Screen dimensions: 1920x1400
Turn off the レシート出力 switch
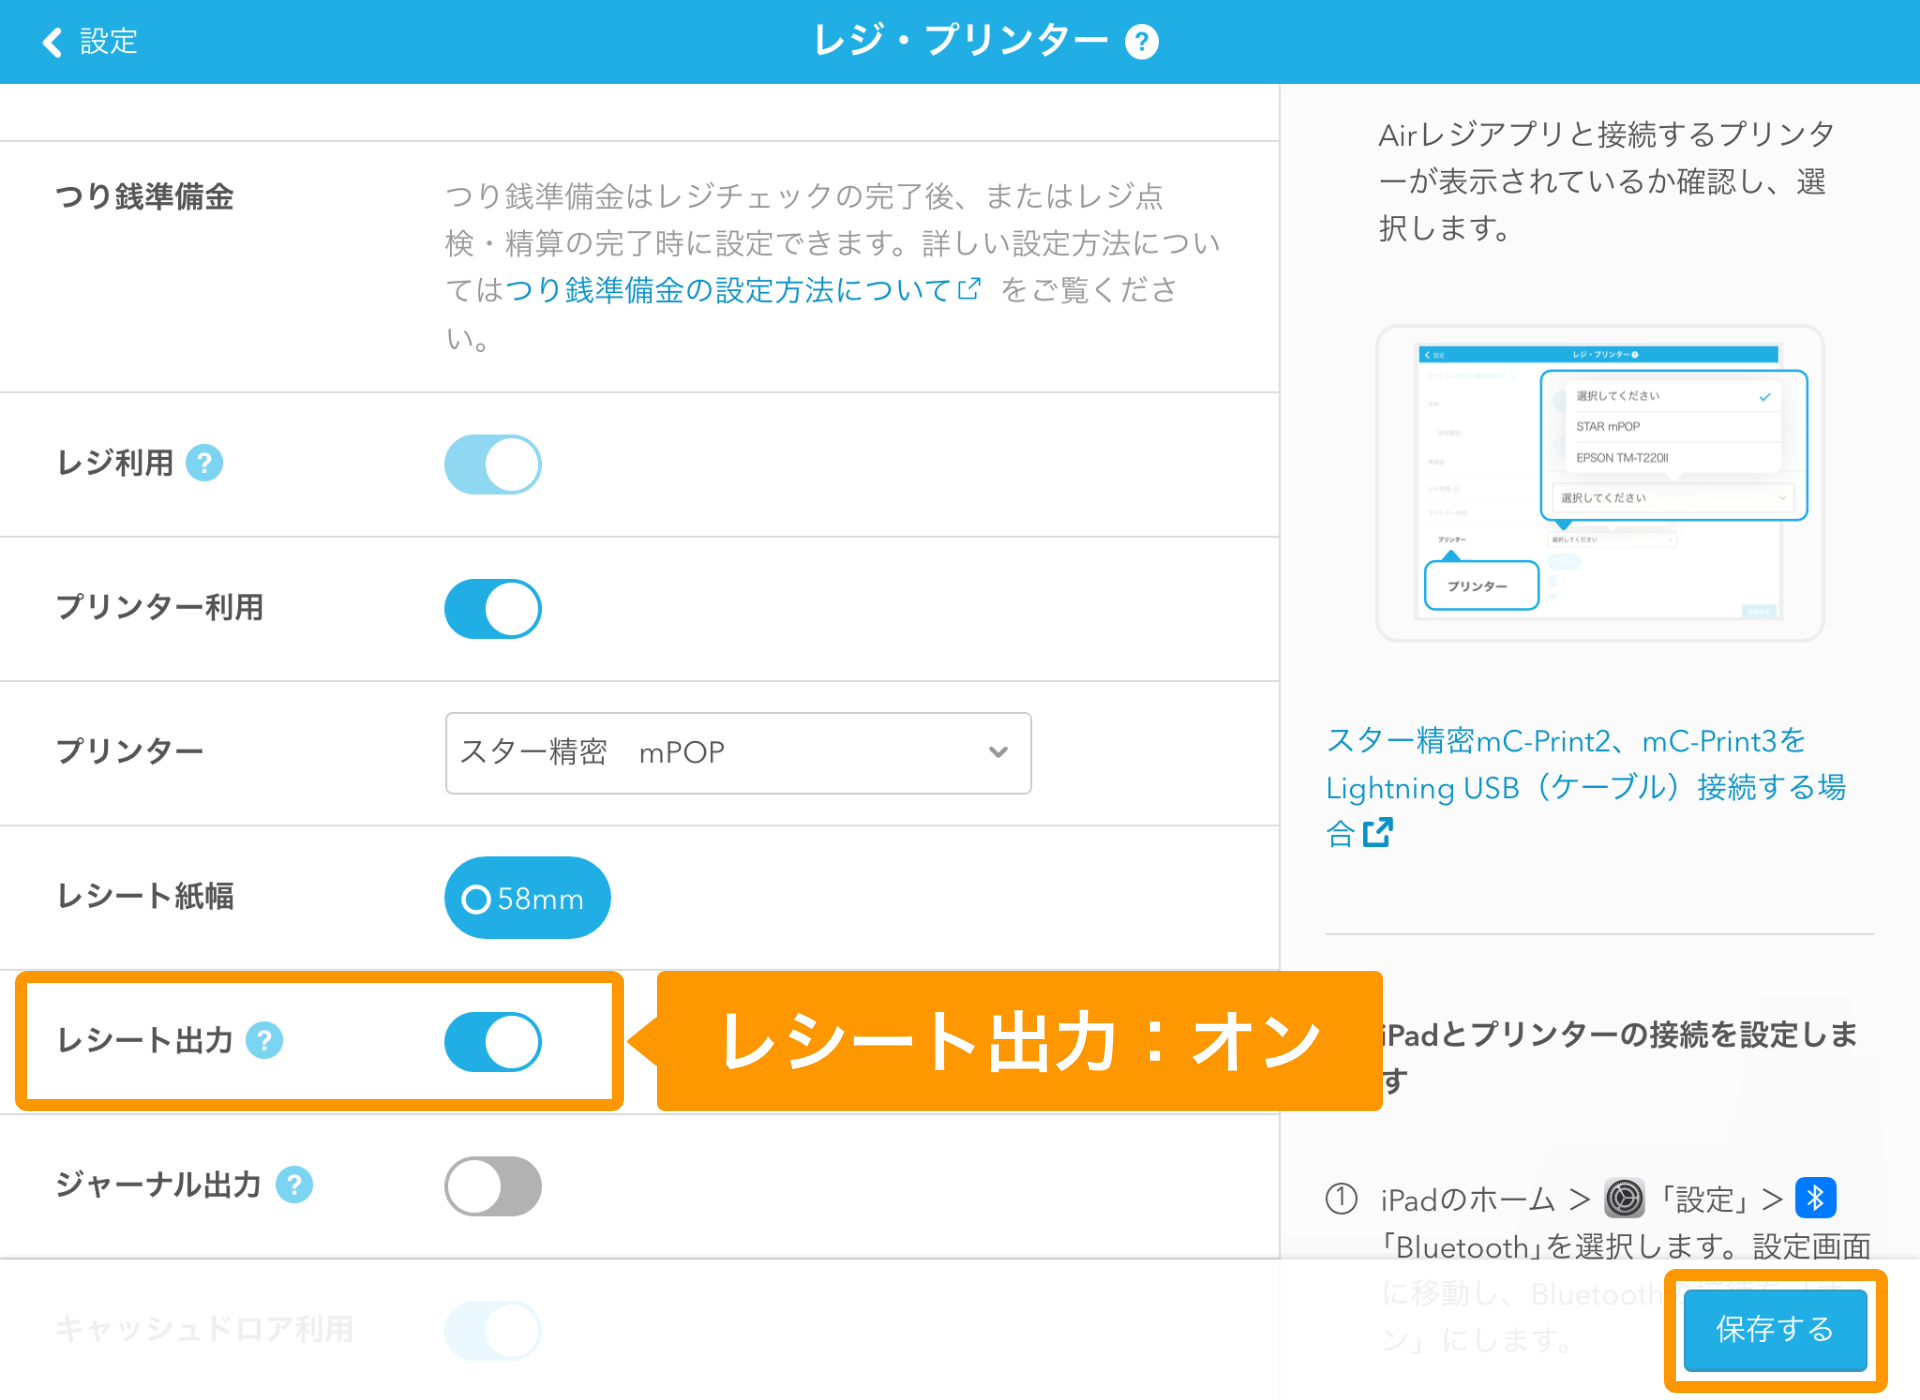point(493,1041)
